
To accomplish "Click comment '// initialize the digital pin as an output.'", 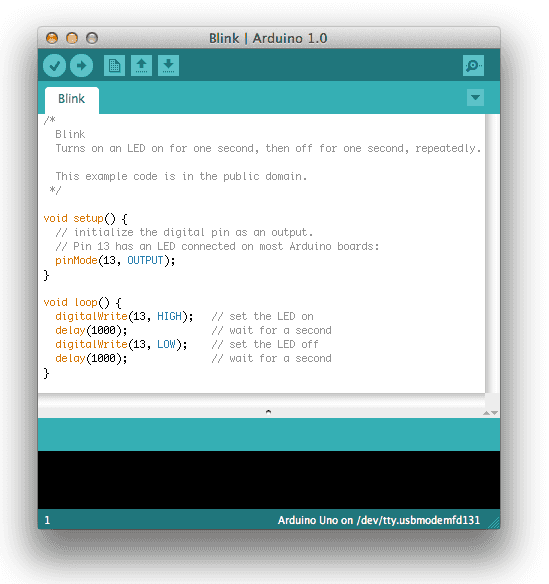I will click(184, 232).
